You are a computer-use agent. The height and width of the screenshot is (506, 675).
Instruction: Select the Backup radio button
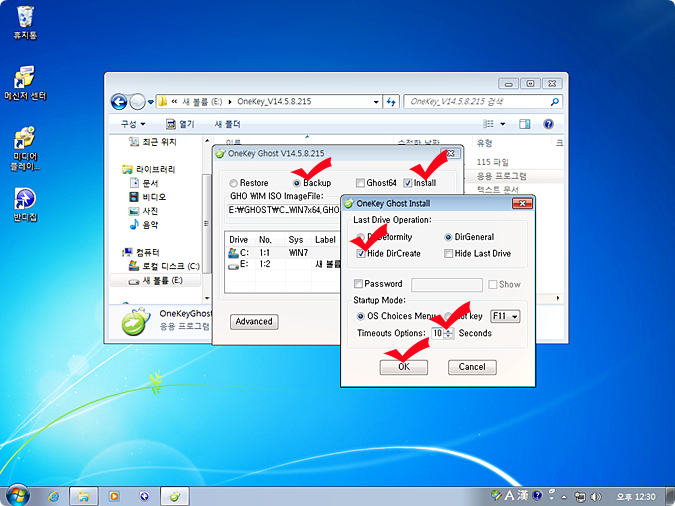(297, 183)
